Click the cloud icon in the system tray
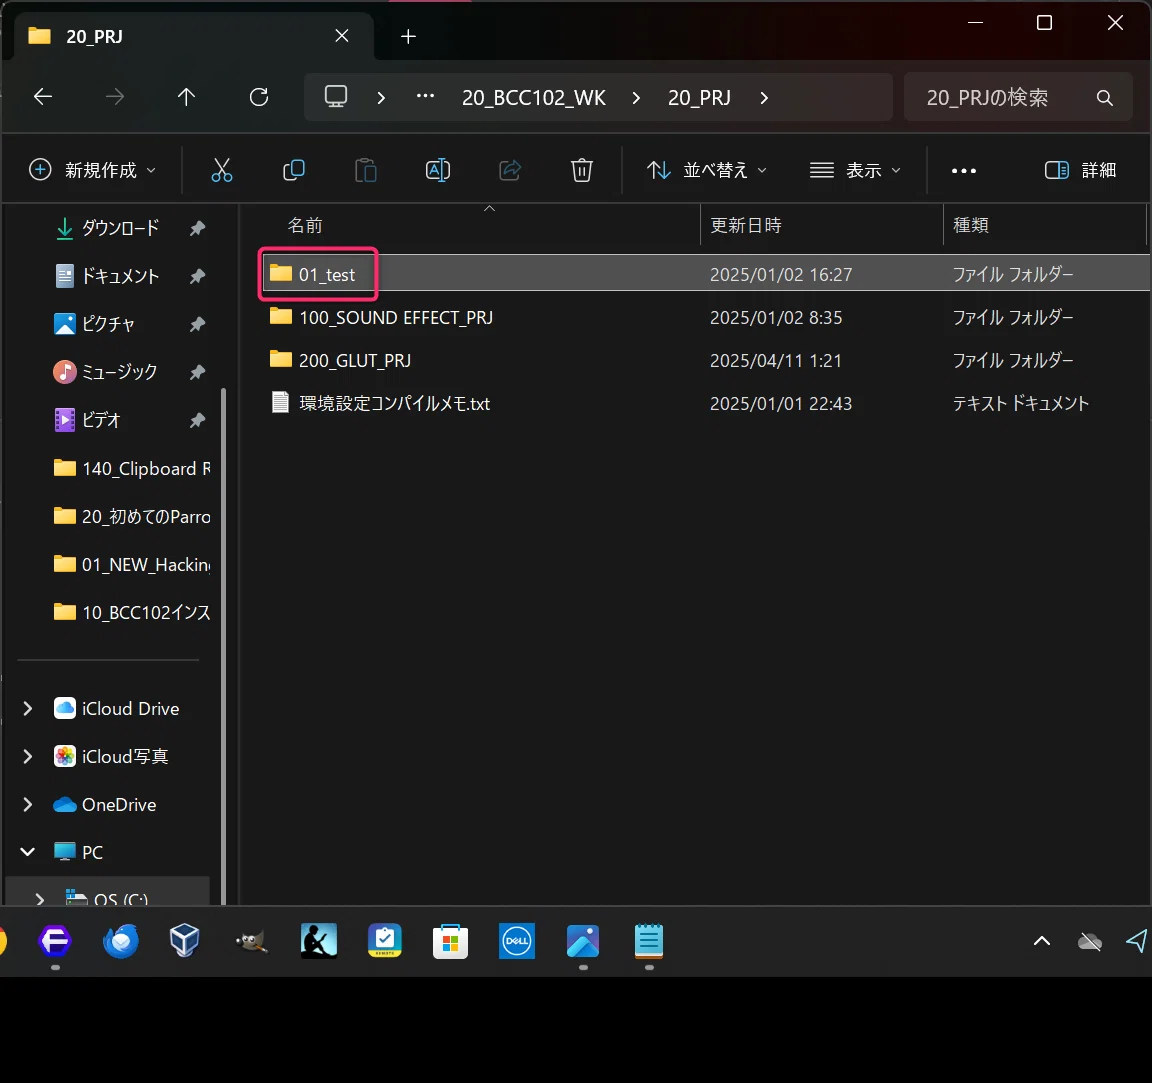Screen dimensions: 1152x1083 (x=1090, y=941)
